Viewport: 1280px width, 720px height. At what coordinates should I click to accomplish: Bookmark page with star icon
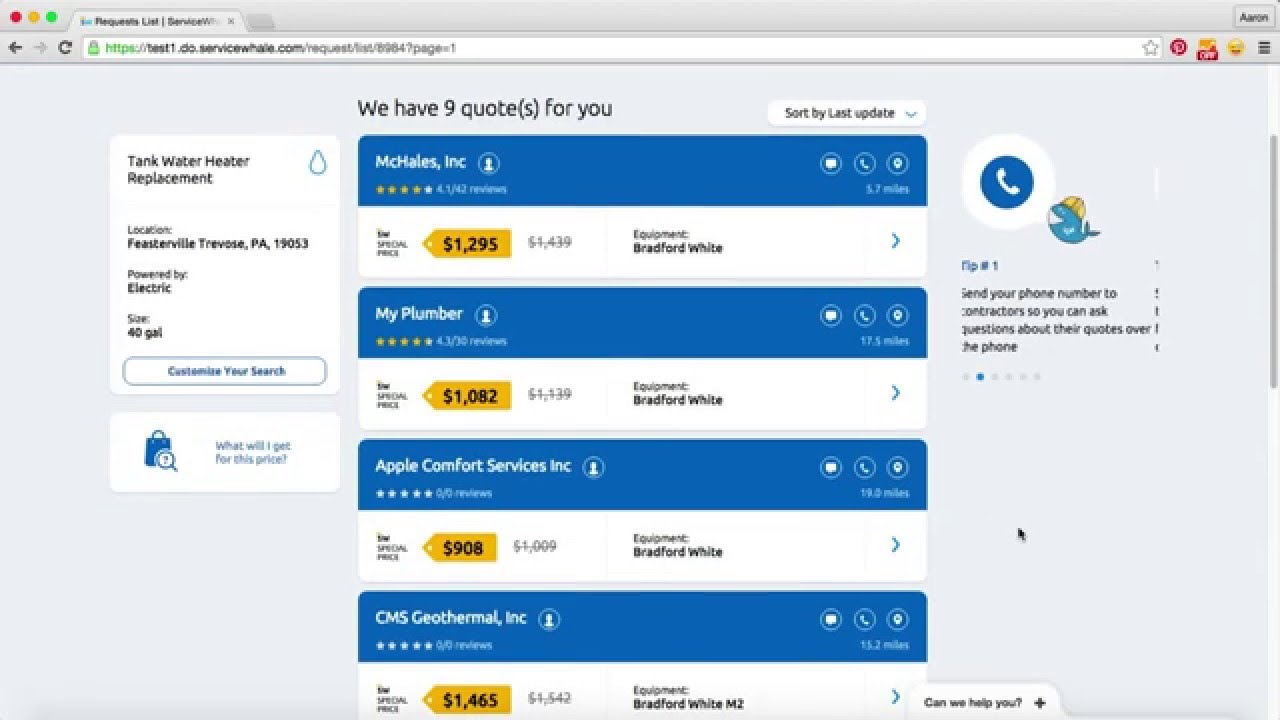pyautogui.click(x=1151, y=47)
